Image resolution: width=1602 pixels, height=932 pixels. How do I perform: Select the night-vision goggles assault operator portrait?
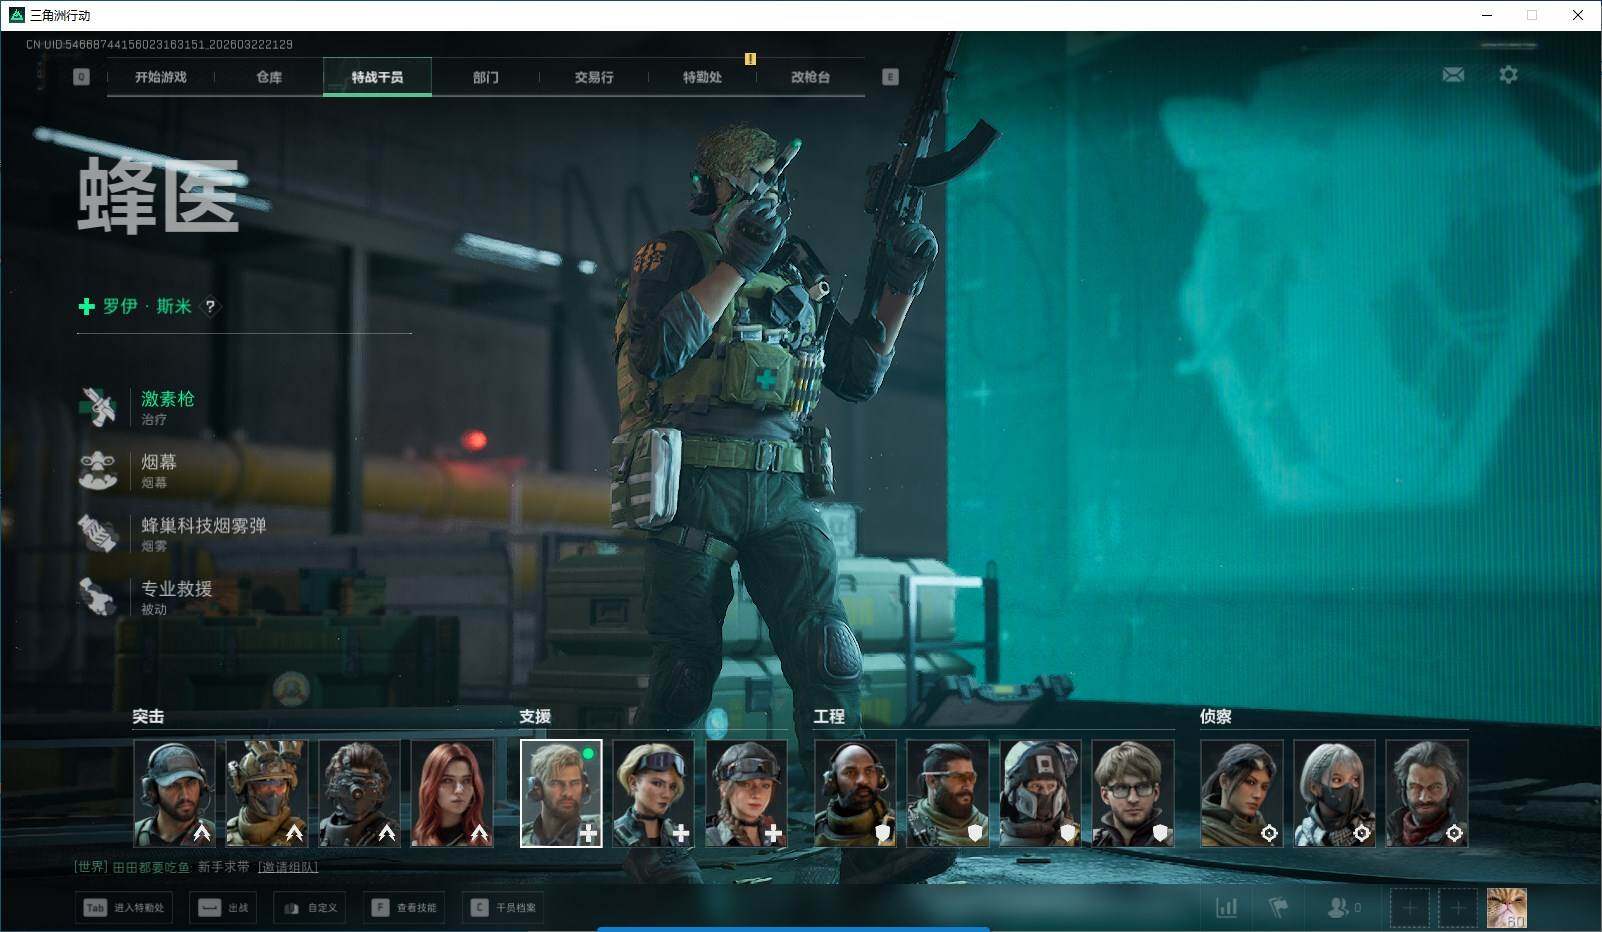[x=359, y=793]
